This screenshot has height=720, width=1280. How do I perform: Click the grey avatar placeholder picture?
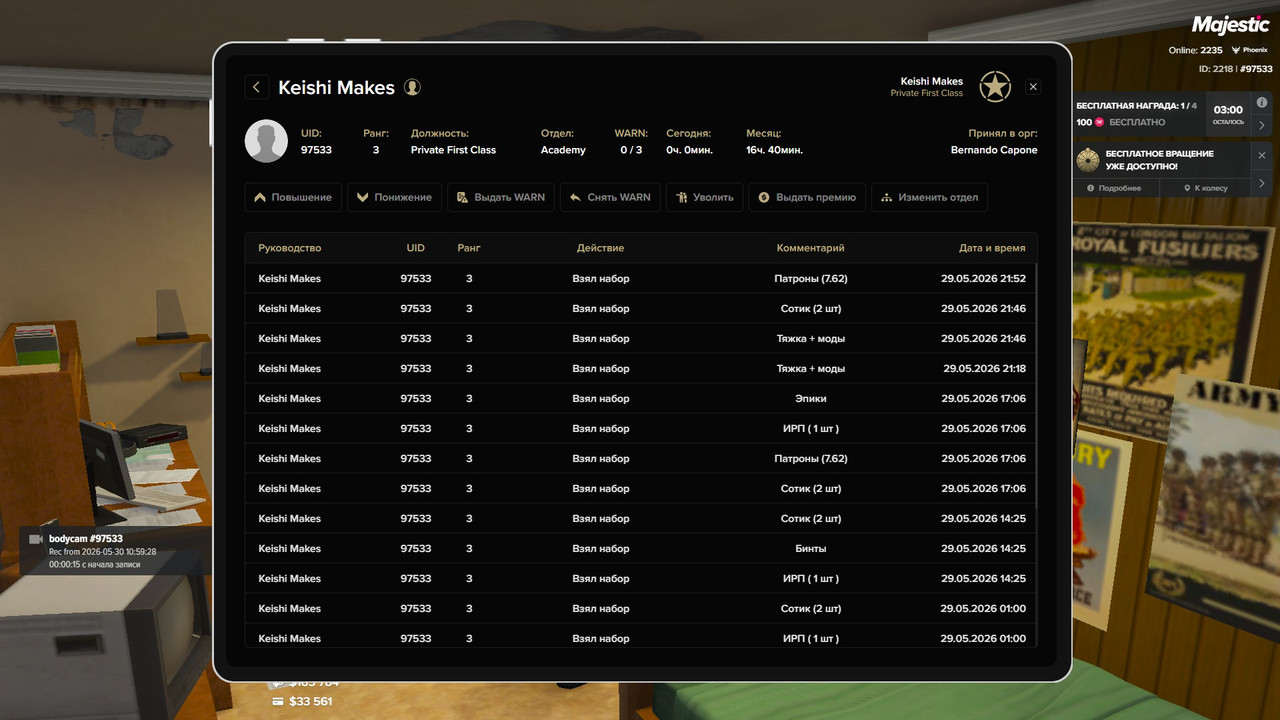point(267,141)
